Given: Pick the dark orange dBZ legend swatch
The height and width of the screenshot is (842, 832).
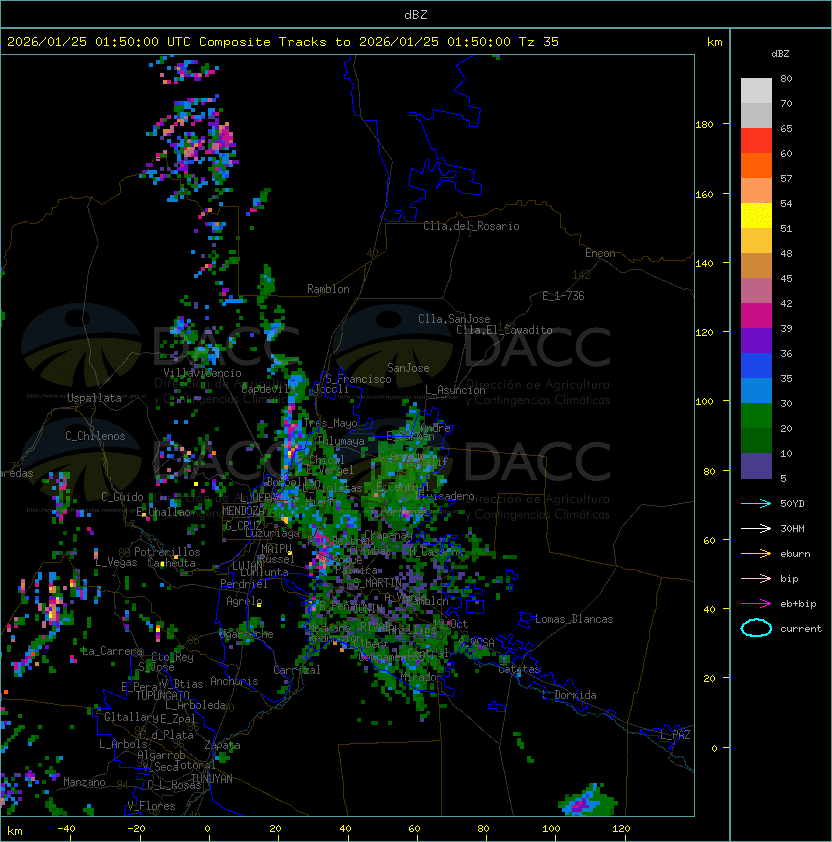Looking at the screenshot, I should [x=756, y=165].
